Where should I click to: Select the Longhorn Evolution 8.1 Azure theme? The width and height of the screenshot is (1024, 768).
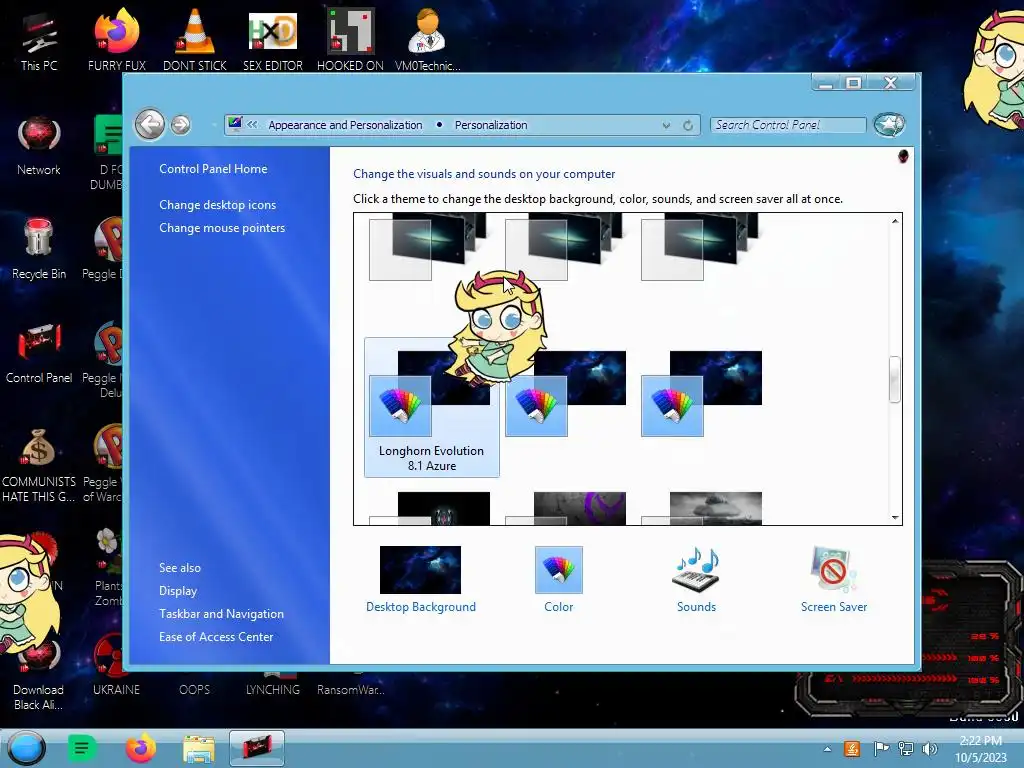432,408
